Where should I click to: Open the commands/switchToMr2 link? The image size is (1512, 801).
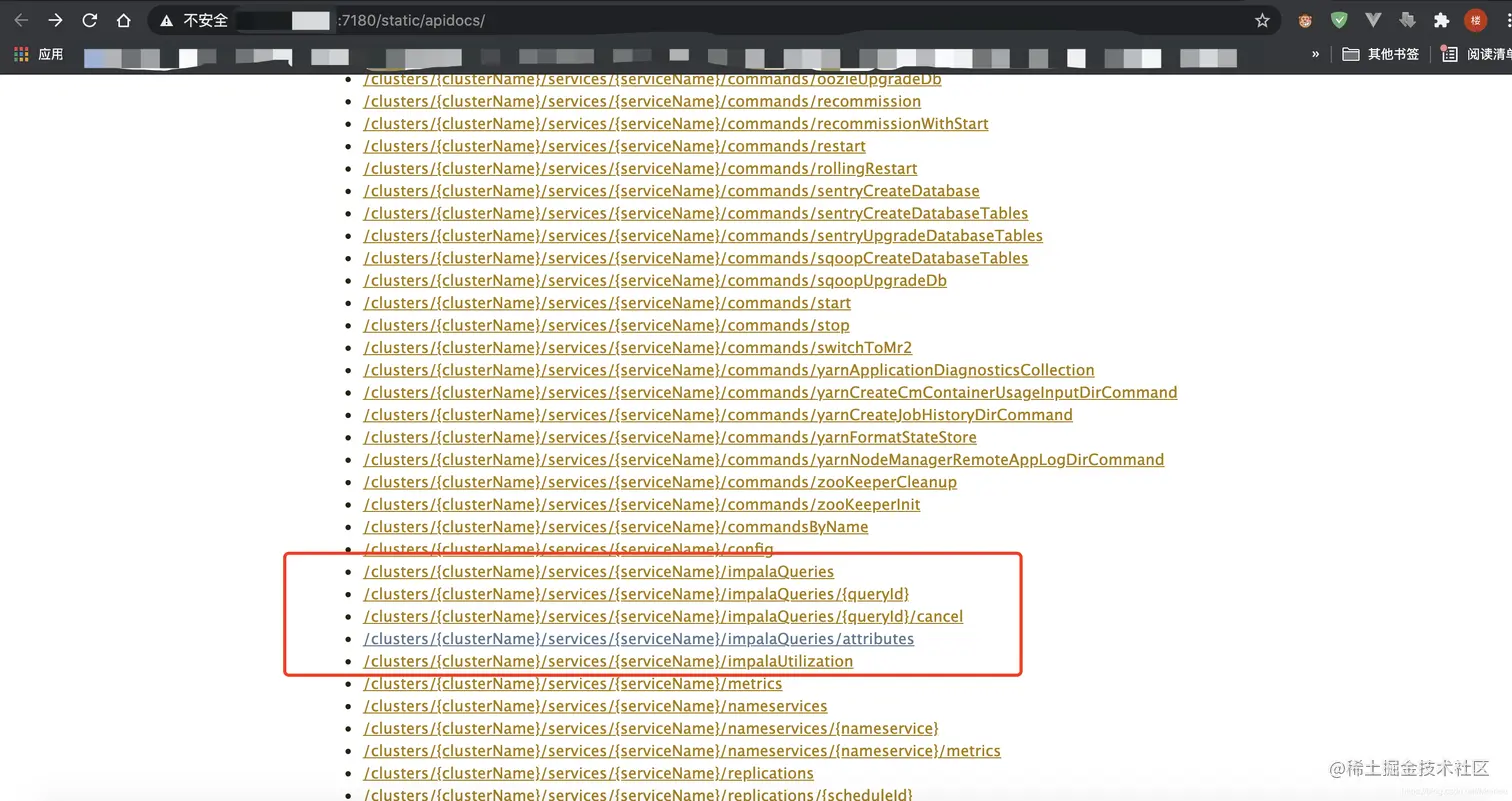point(638,348)
